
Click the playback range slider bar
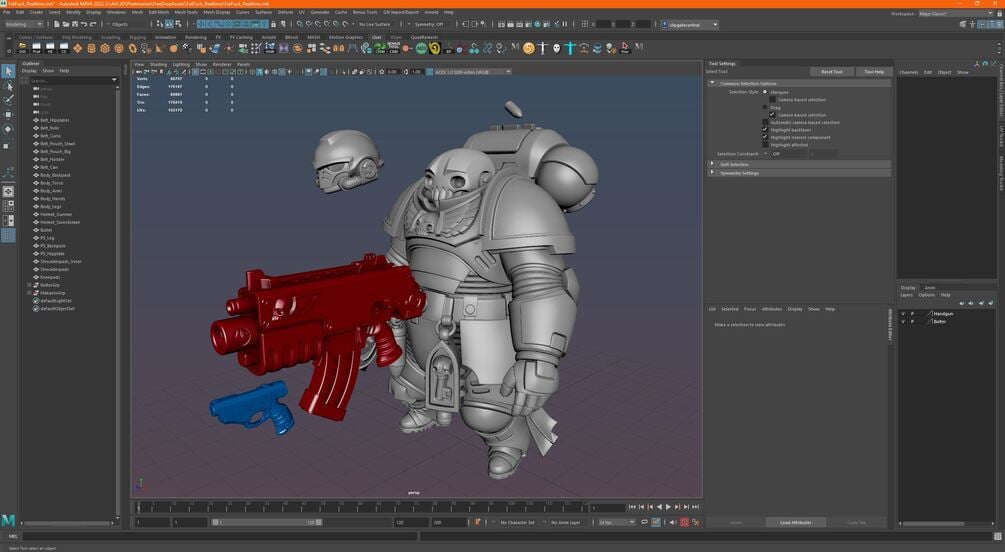point(265,522)
